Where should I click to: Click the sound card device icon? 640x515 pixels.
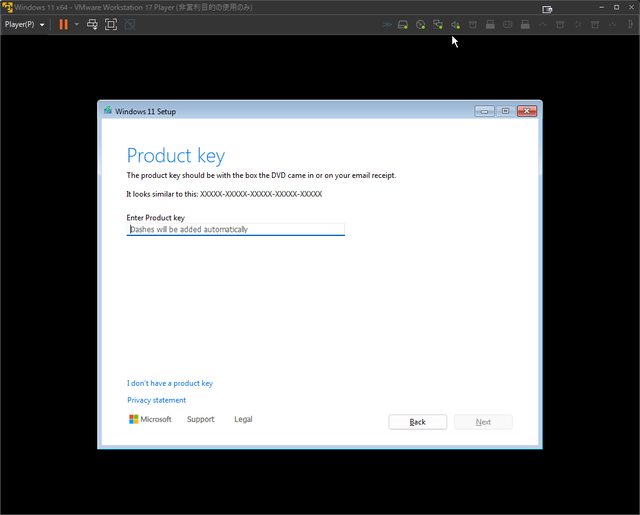pyautogui.click(x=455, y=24)
